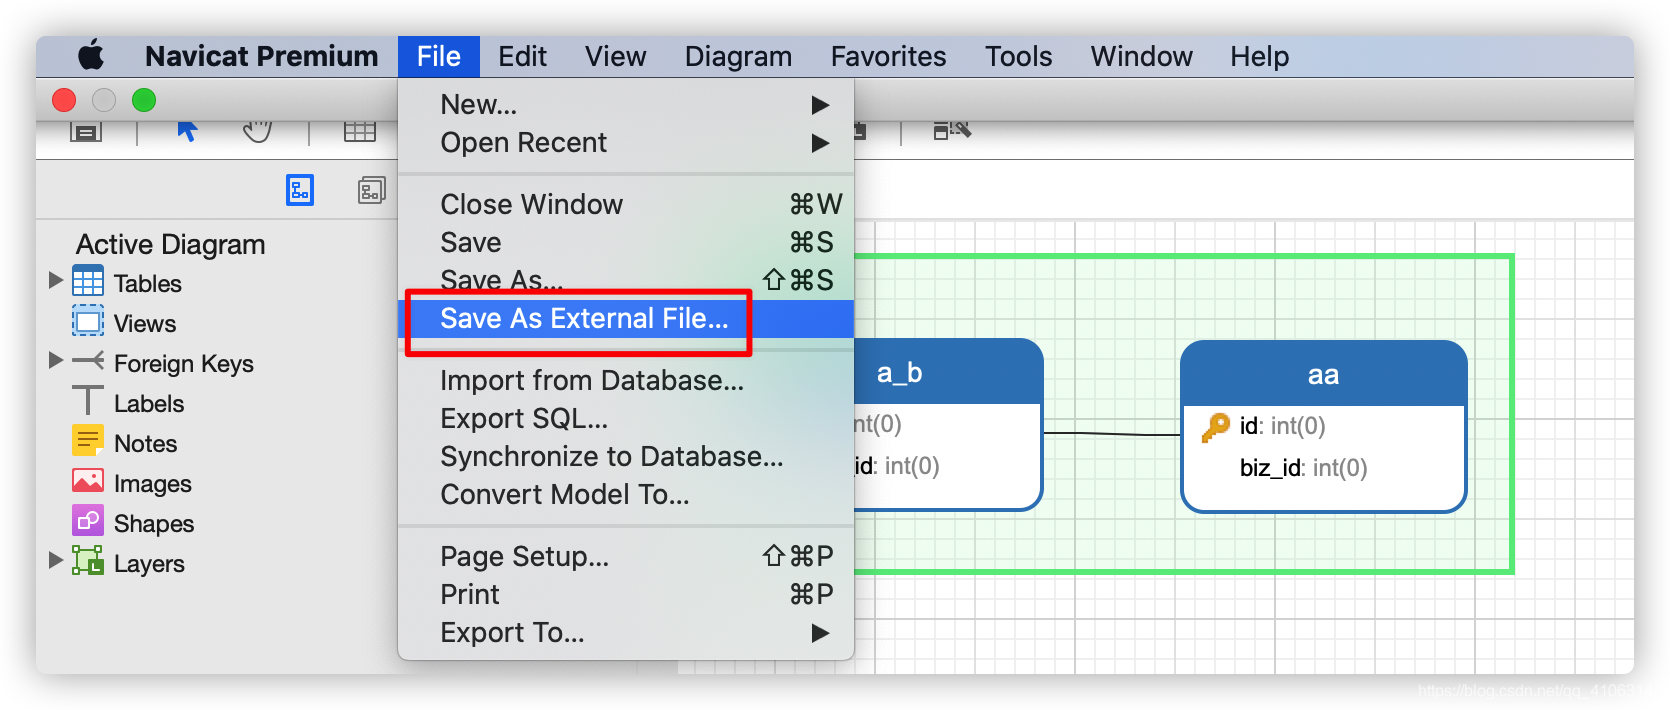Select Views in the Active Diagram tree
Viewport: 1670px width, 710px height.
tap(144, 324)
